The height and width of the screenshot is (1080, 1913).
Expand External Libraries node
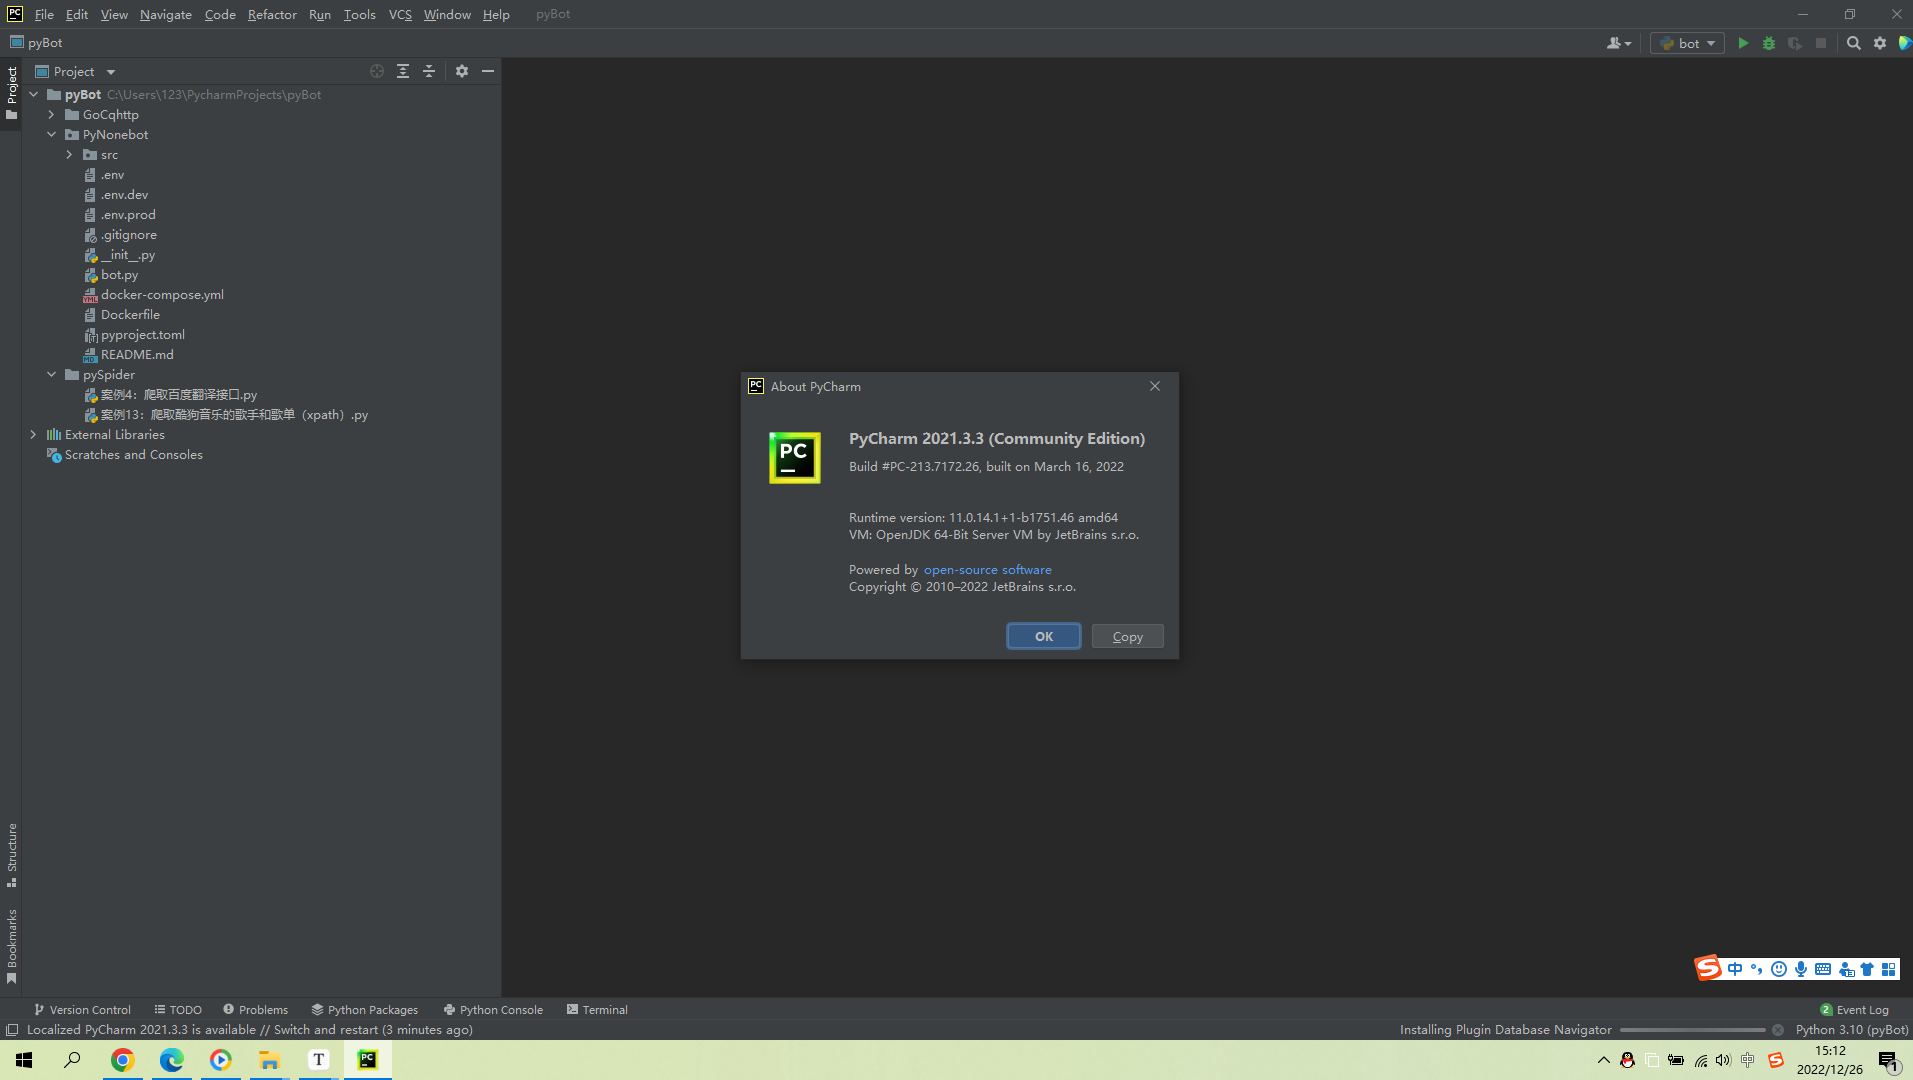[x=34, y=435]
